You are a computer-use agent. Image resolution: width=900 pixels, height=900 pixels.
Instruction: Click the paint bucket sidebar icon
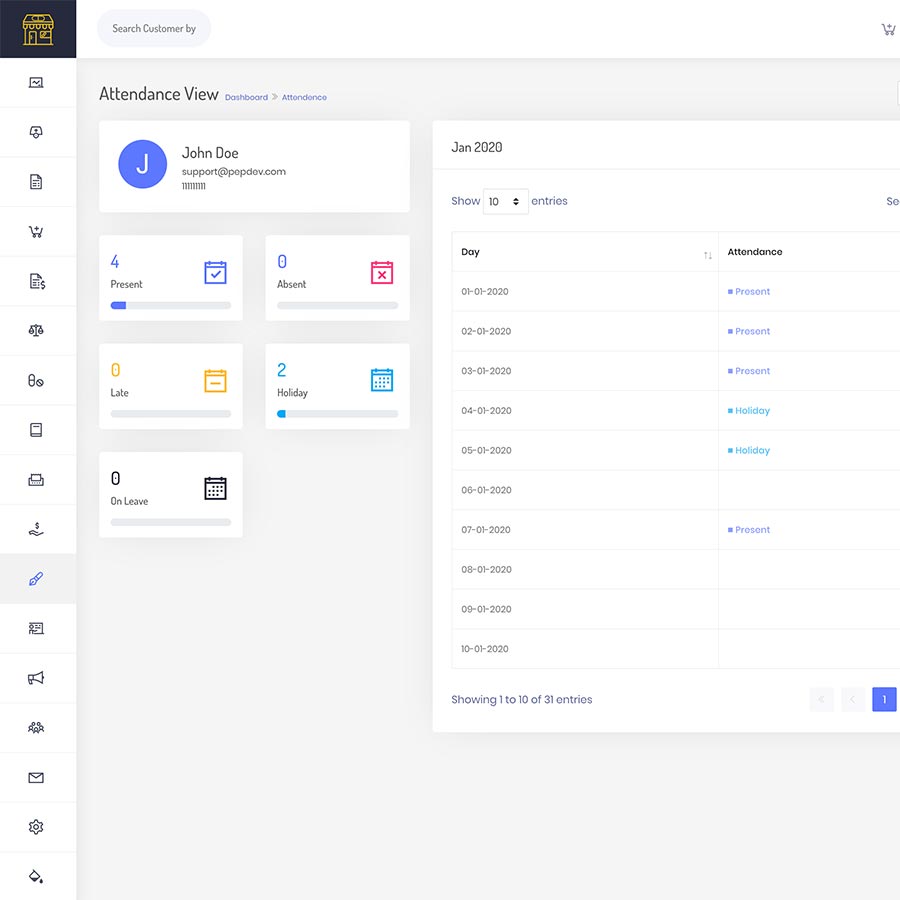36,877
